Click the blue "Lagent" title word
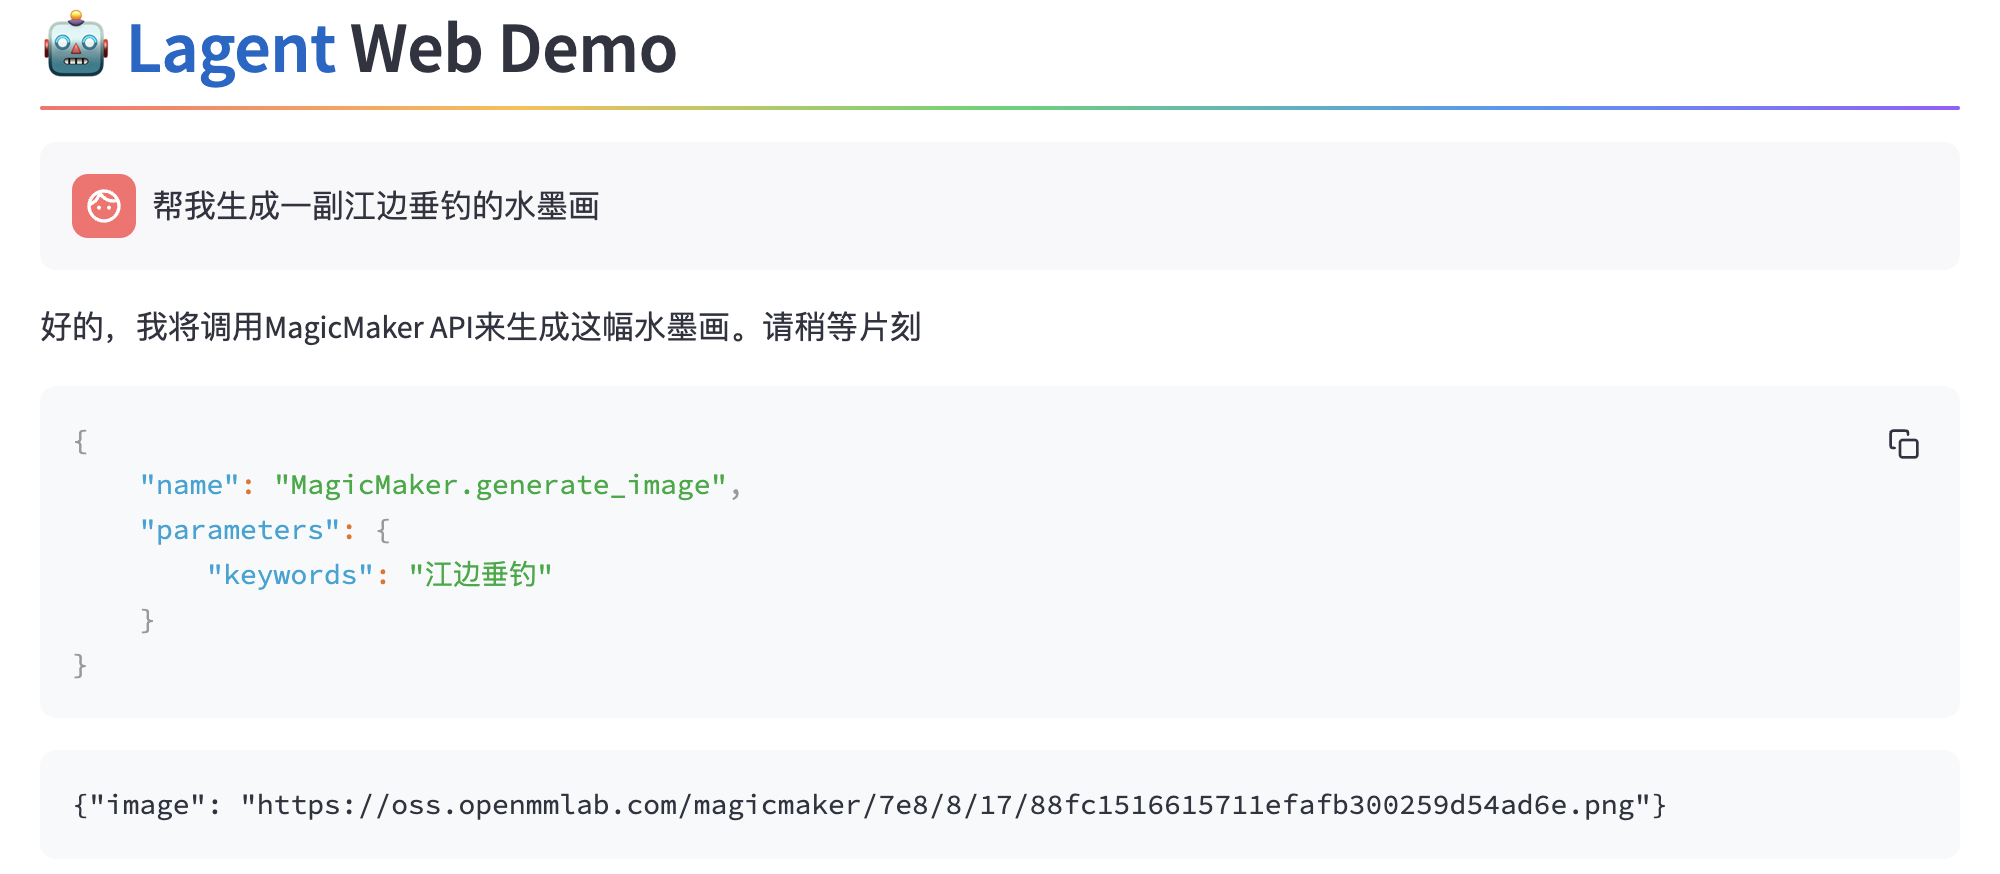The width and height of the screenshot is (2000, 874). [231, 49]
